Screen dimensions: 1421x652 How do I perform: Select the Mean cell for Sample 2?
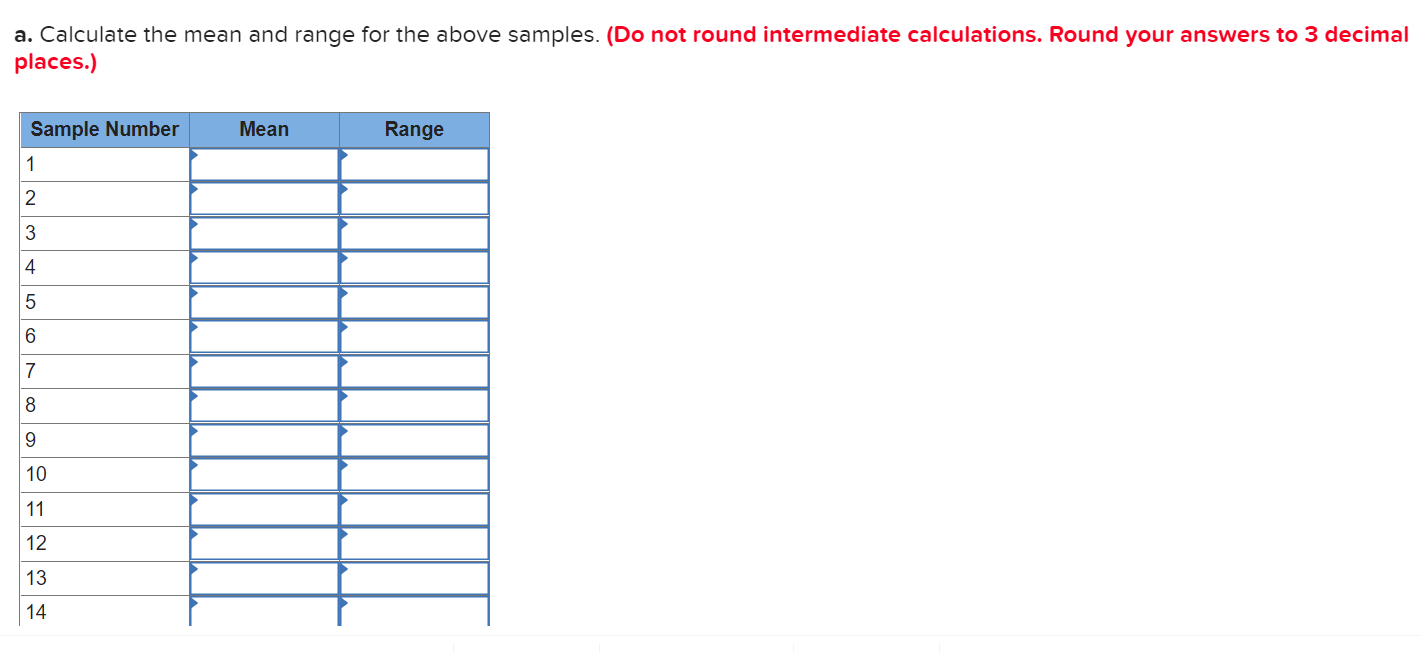click(264, 198)
